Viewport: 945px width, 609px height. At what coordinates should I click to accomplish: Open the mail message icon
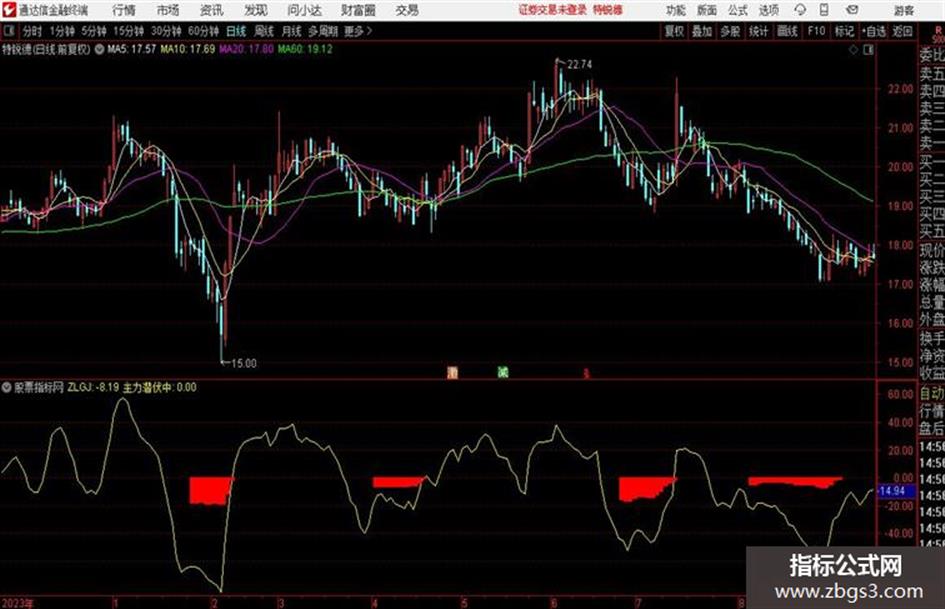tap(852, 10)
